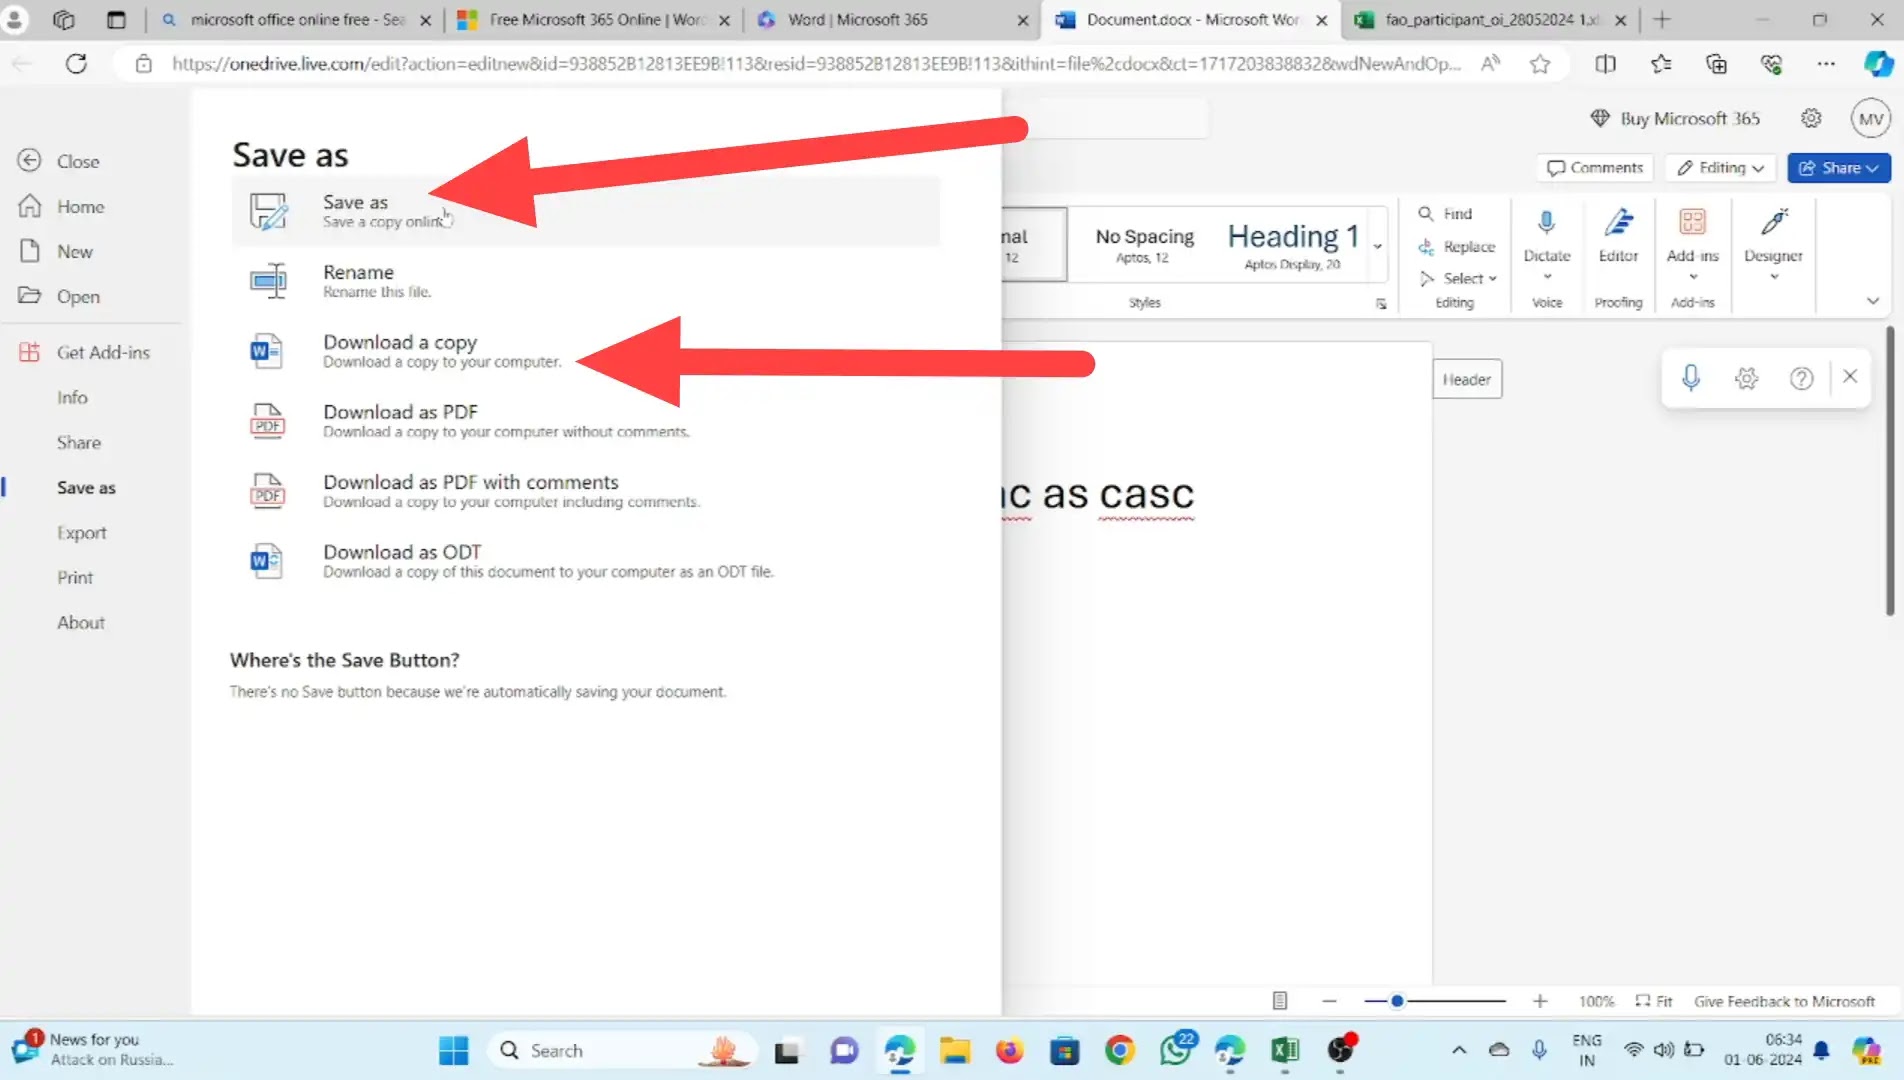Screen dimensions: 1904x1080
Task: Select Download a copy to your computer
Action: pyautogui.click(x=586, y=351)
